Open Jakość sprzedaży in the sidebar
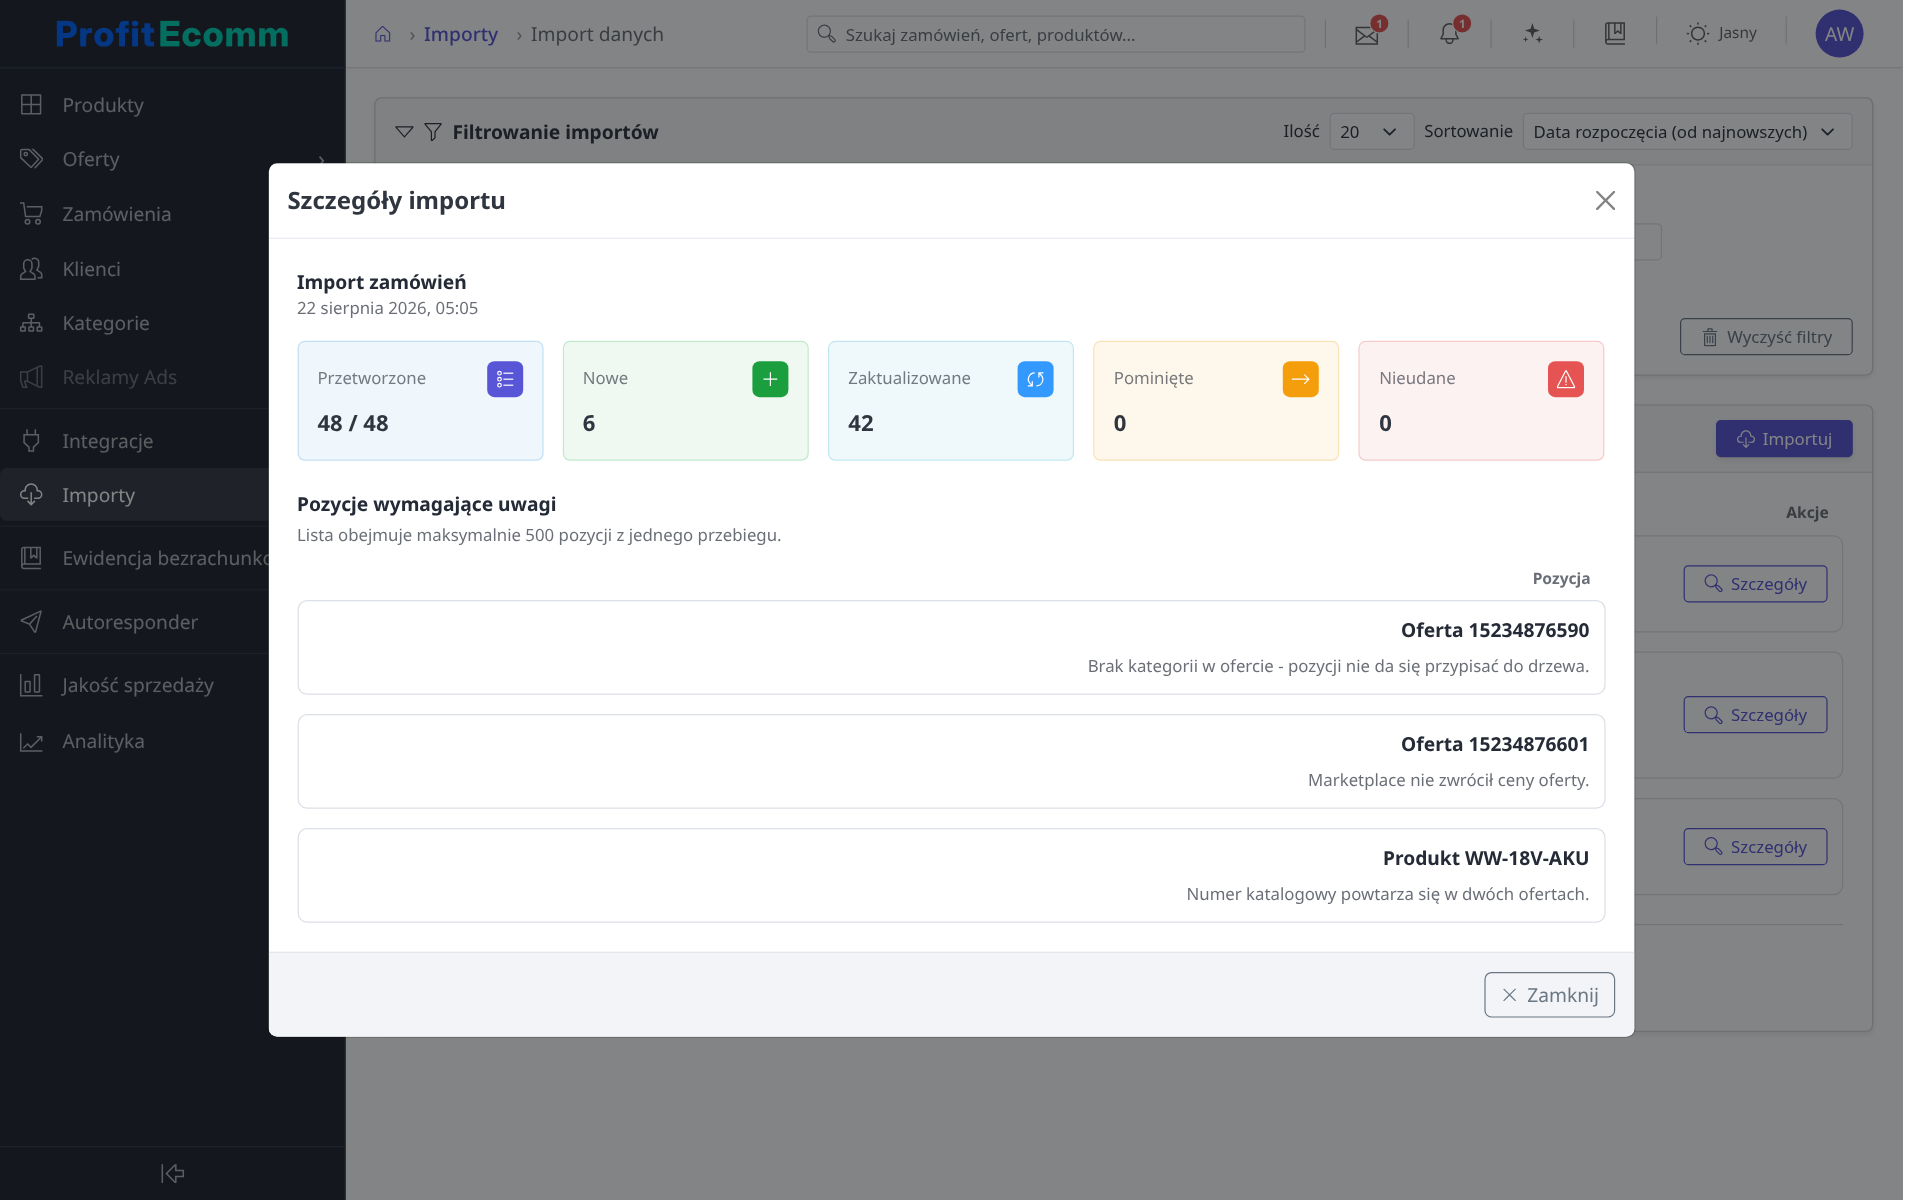 [135, 685]
